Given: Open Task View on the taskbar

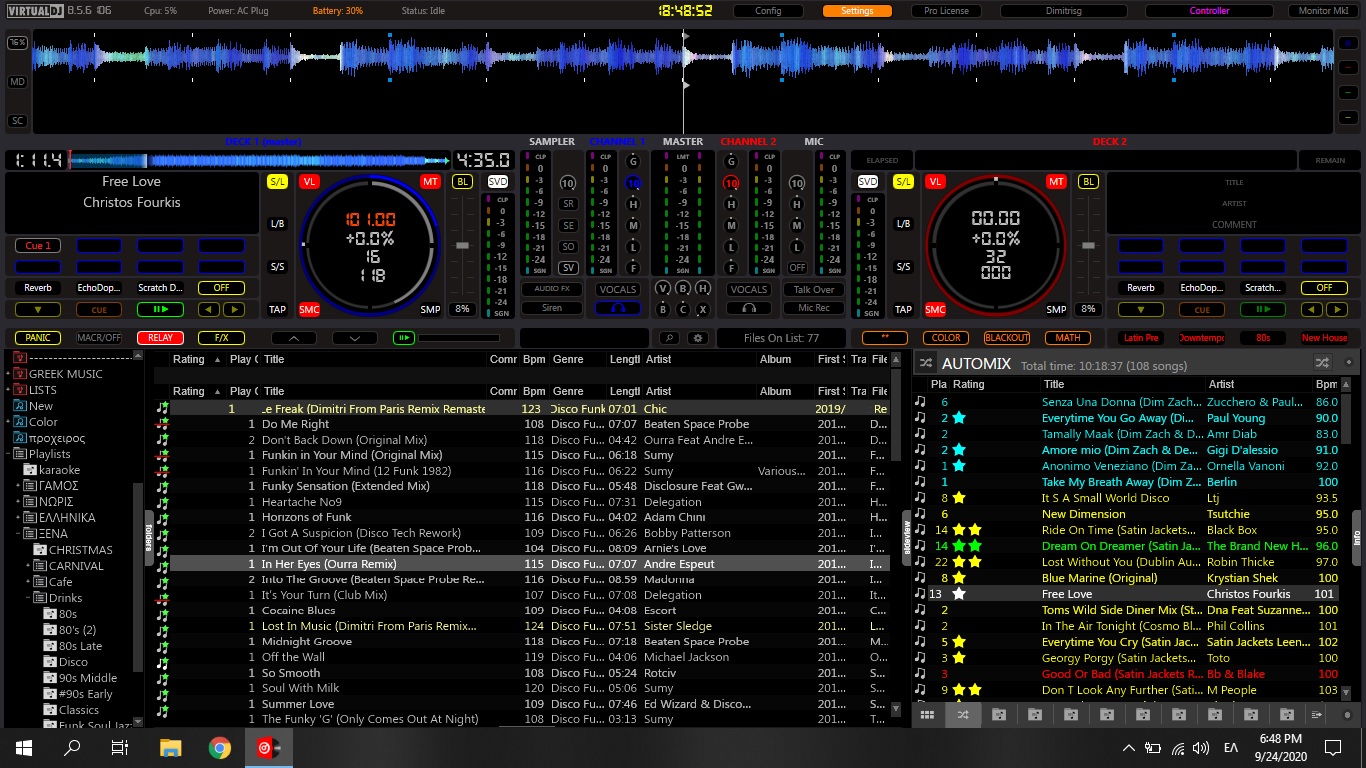Looking at the screenshot, I should (x=120, y=747).
